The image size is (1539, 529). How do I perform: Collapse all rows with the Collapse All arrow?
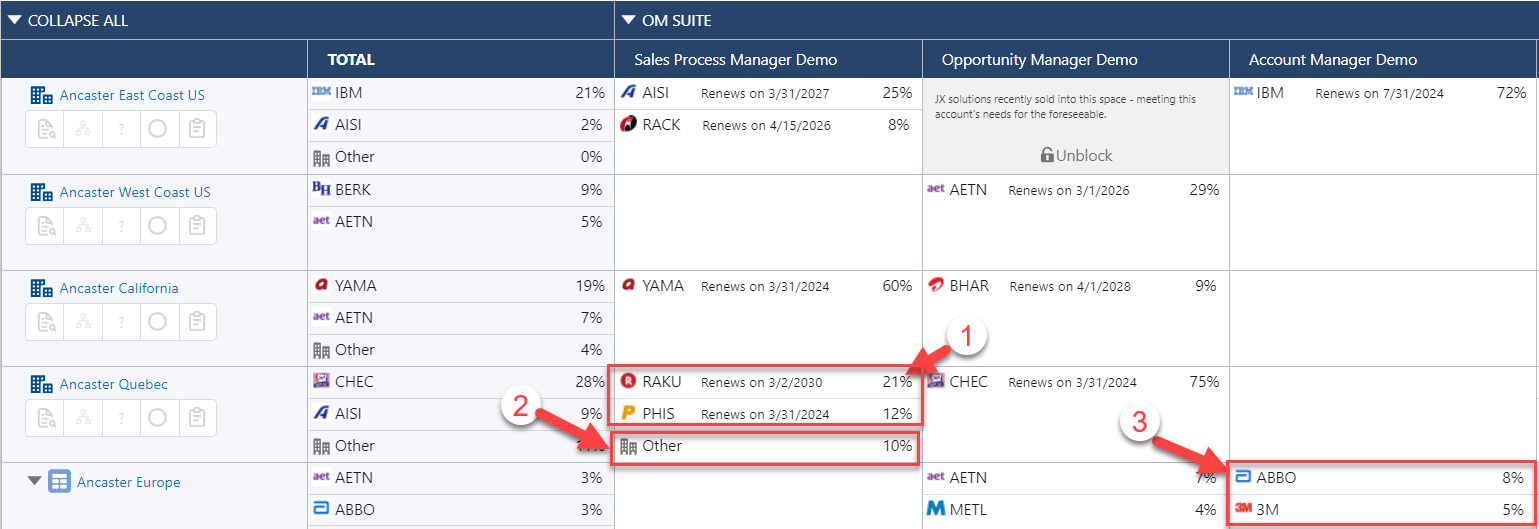point(15,20)
